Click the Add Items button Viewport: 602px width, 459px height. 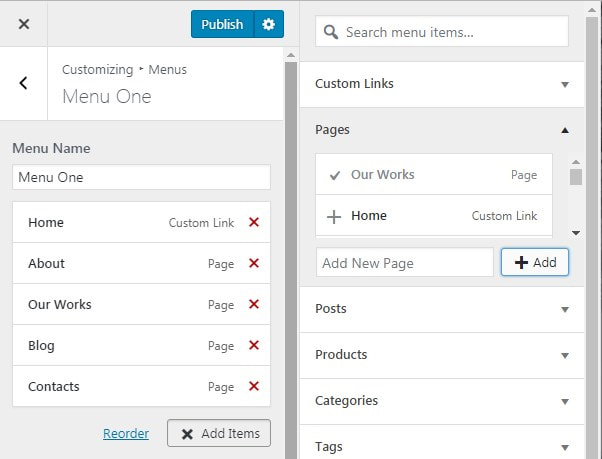pyautogui.click(x=219, y=433)
